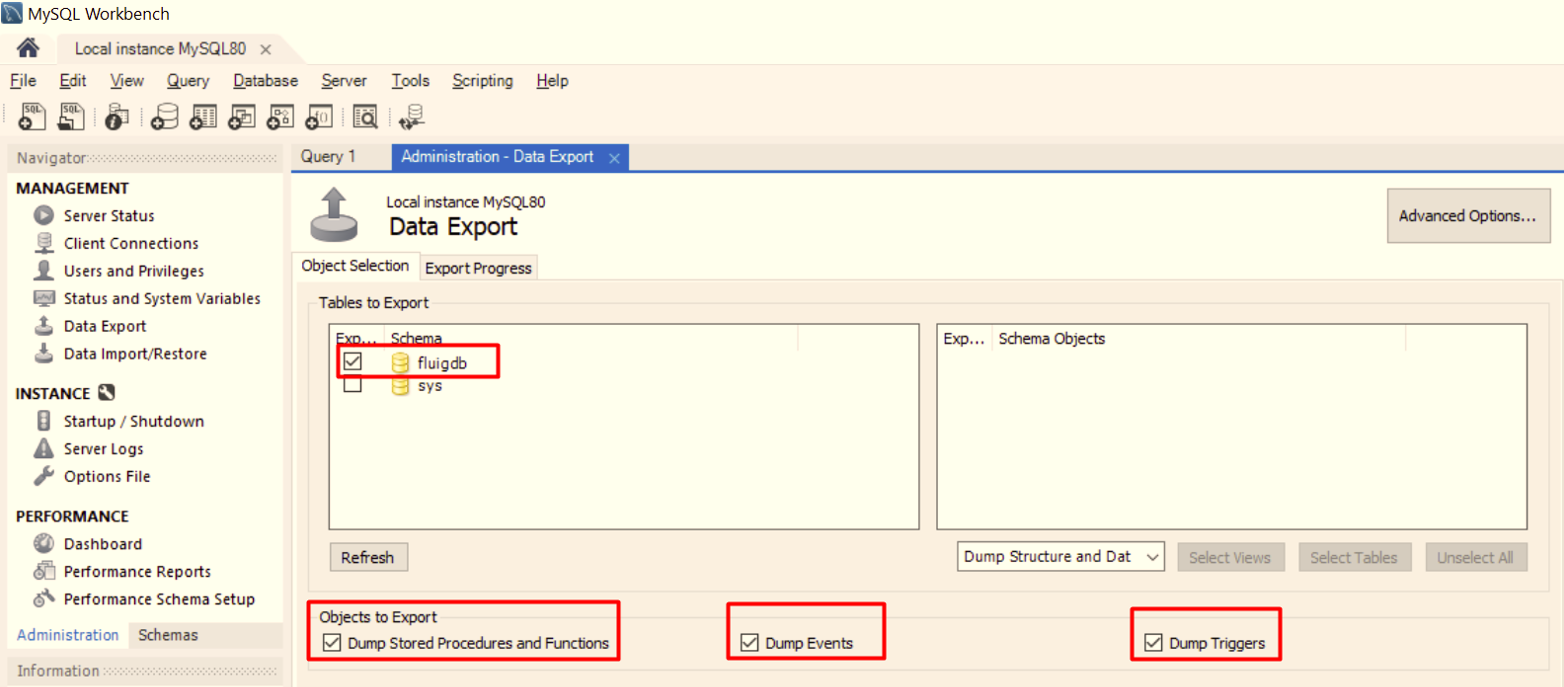
Task: Open Performance Schema Setup
Action: pyautogui.click(x=159, y=599)
